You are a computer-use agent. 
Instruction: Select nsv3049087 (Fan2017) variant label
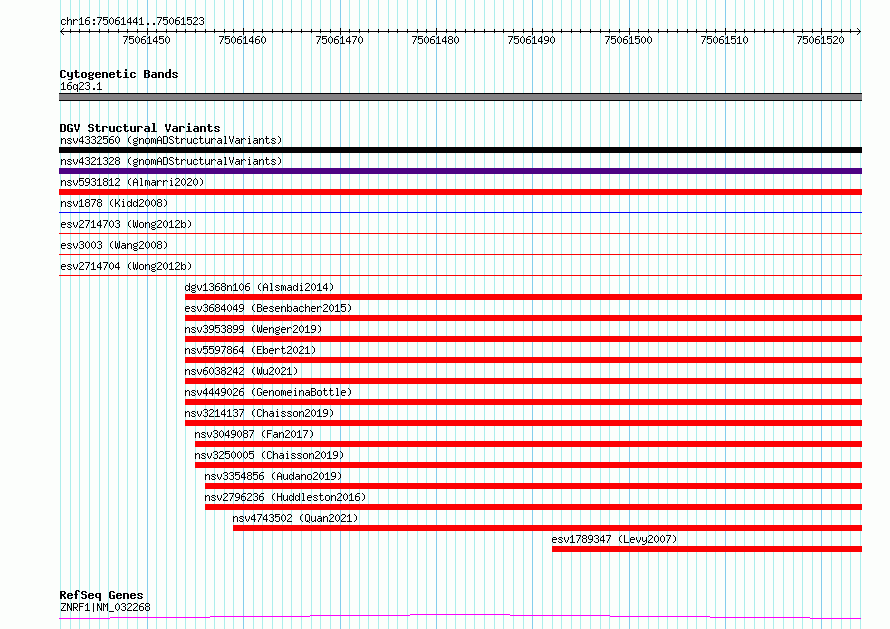pos(254,434)
